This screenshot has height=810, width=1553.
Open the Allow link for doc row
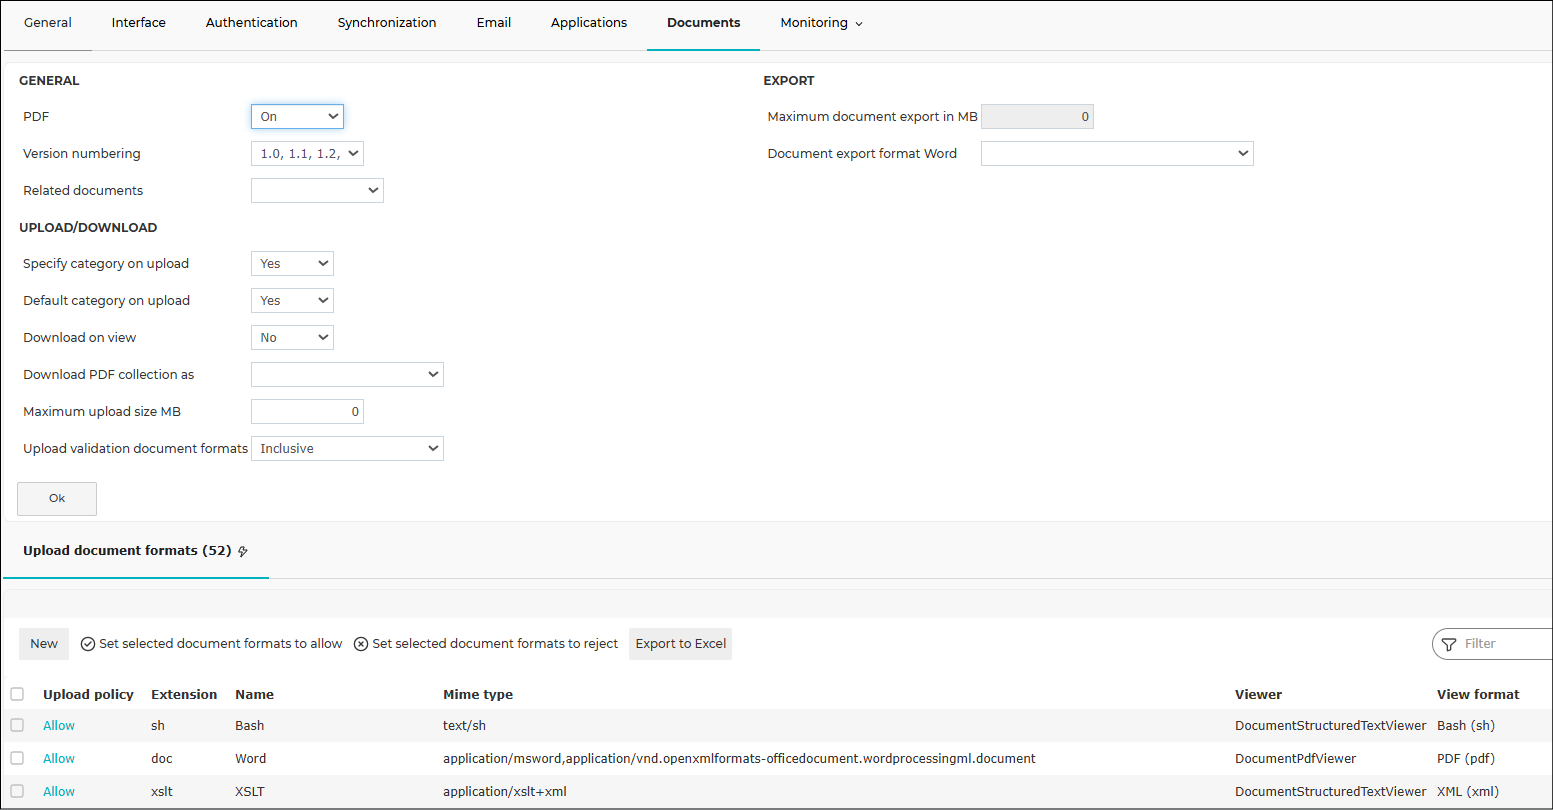tap(59, 758)
